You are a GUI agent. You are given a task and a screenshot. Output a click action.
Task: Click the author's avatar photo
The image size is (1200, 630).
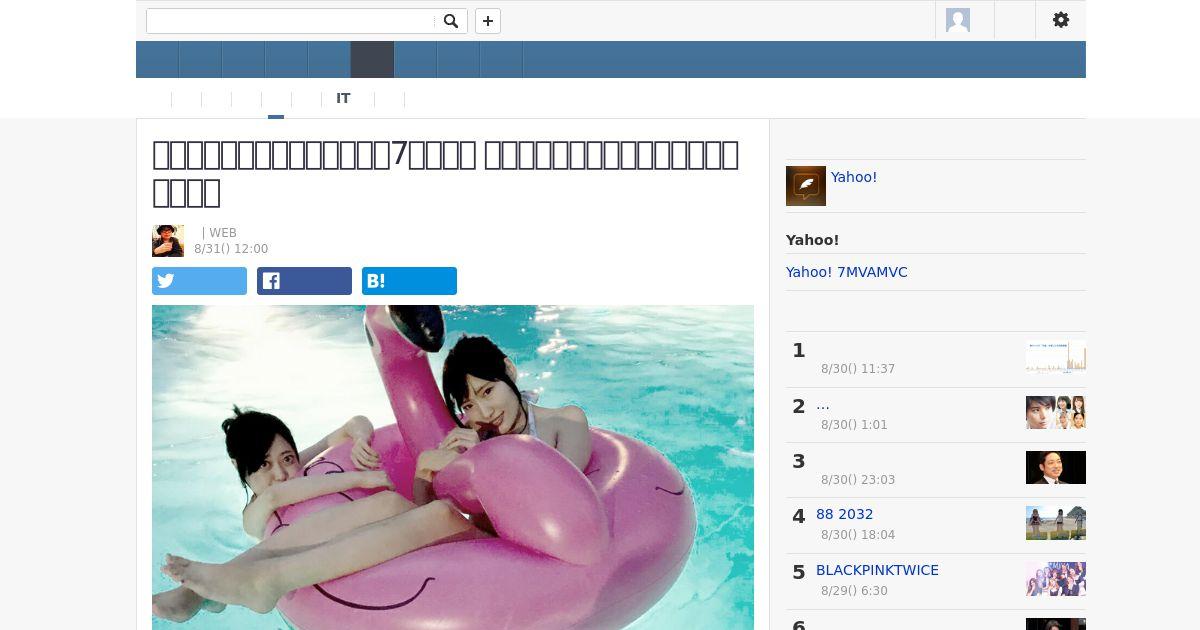(x=168, y=241)
